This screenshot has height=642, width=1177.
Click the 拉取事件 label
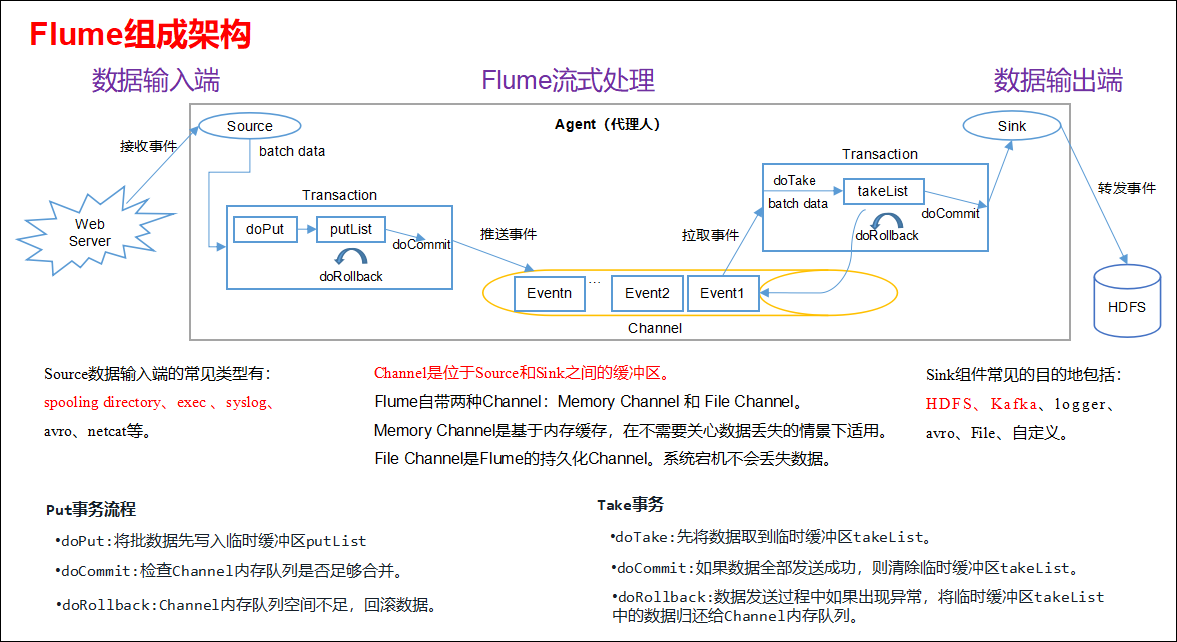710,235
